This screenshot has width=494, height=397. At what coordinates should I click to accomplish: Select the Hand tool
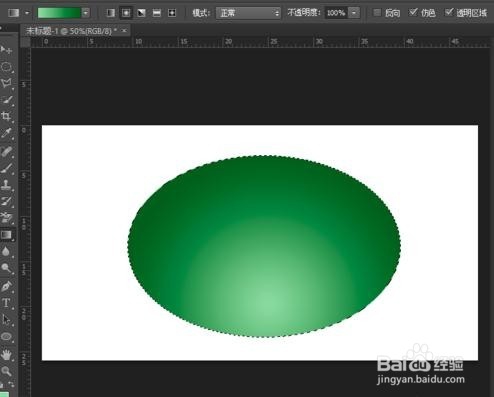(6, 355)
